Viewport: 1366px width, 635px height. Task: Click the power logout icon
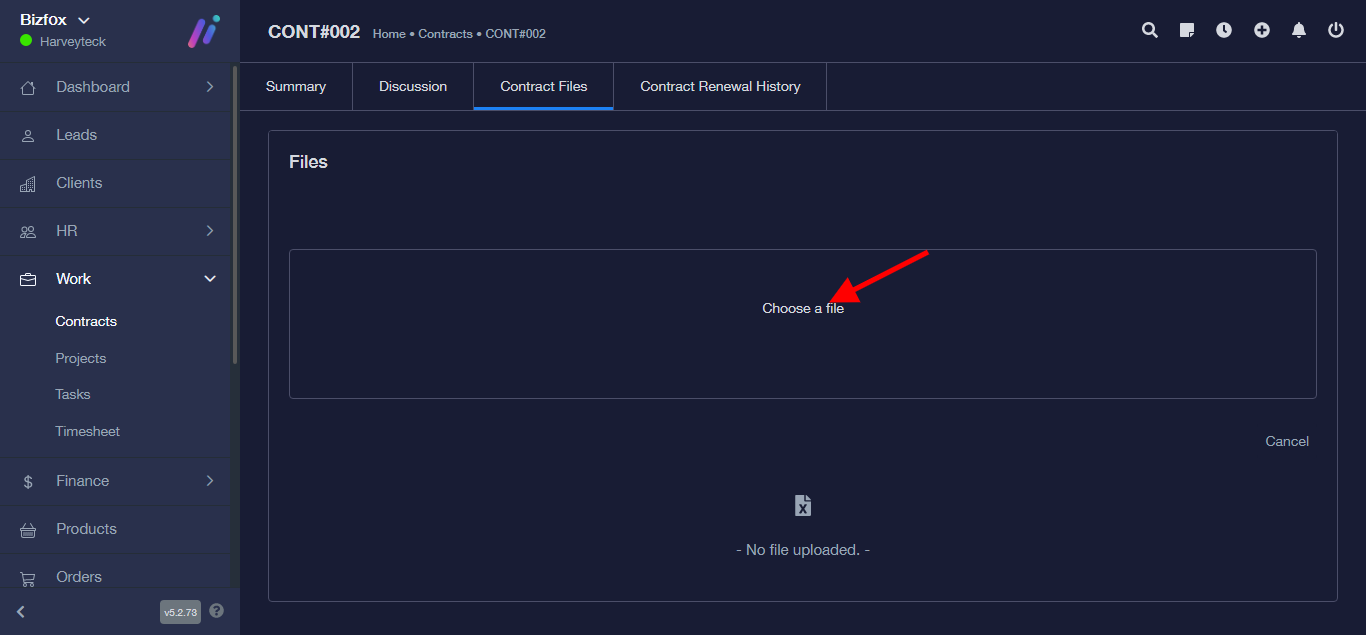[x=1336, y=30]
